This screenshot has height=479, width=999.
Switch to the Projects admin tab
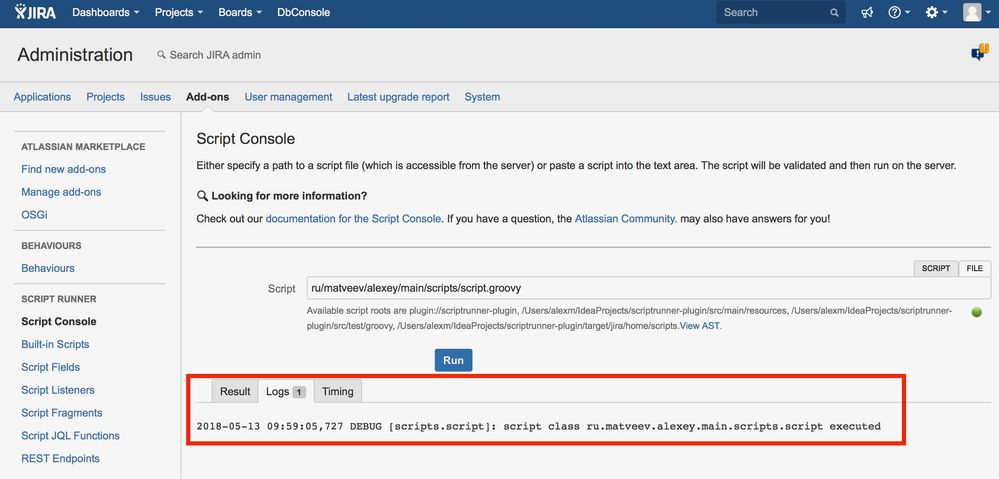point(106,97)
